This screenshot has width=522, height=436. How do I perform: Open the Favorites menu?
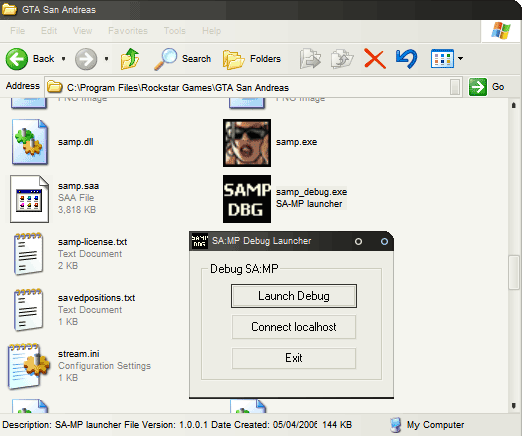128,31
